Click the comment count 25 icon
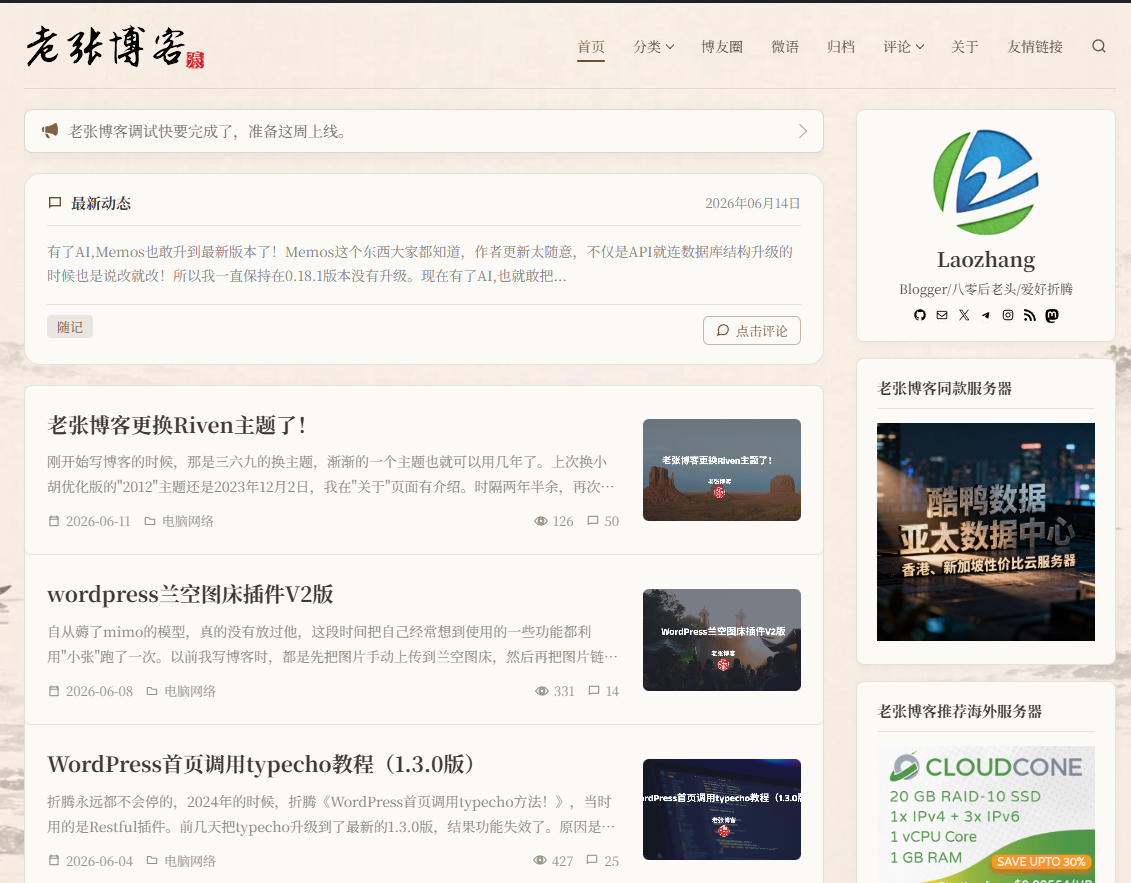 click(592, 860)
